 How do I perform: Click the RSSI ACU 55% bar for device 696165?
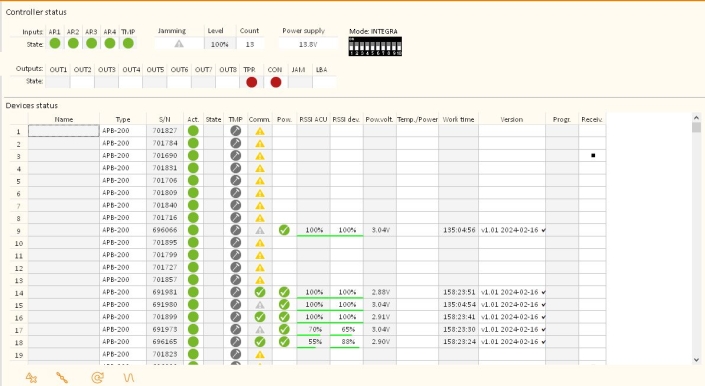313,342
